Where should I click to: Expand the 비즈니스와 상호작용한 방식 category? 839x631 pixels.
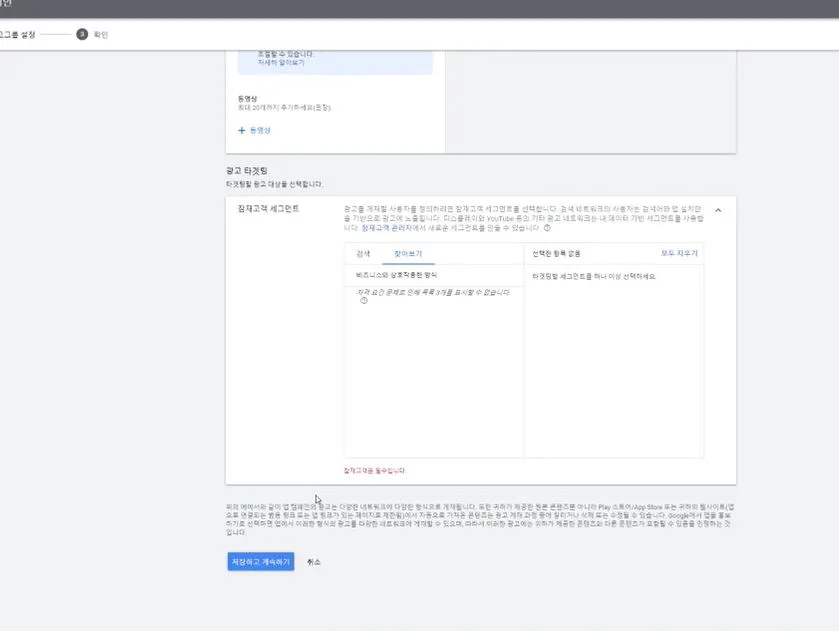coord(400,272)
